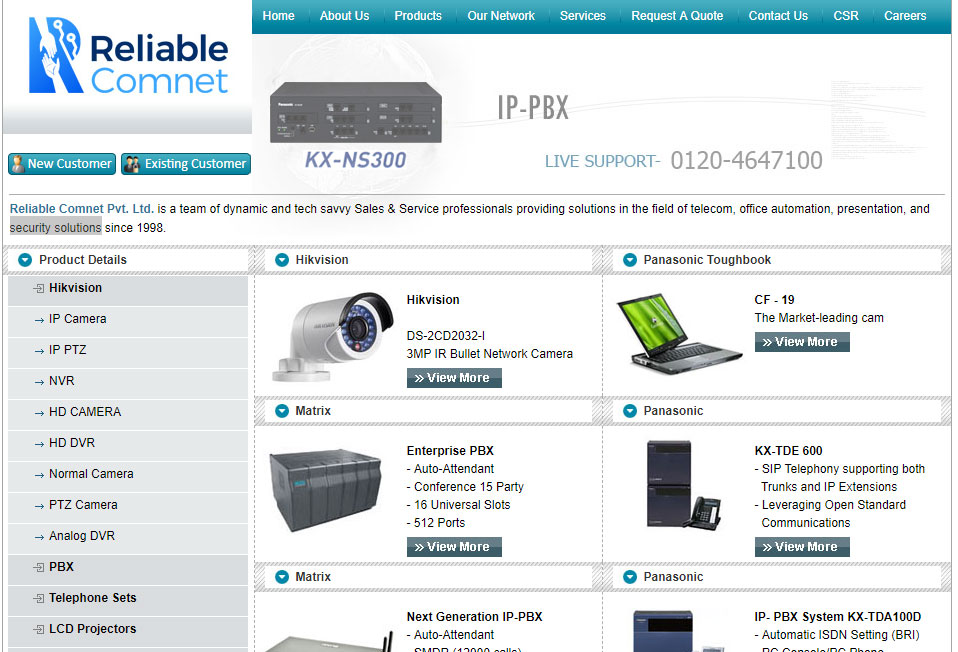
Task: Click the KX-TDE 600 product title
Action: [789, 451]
